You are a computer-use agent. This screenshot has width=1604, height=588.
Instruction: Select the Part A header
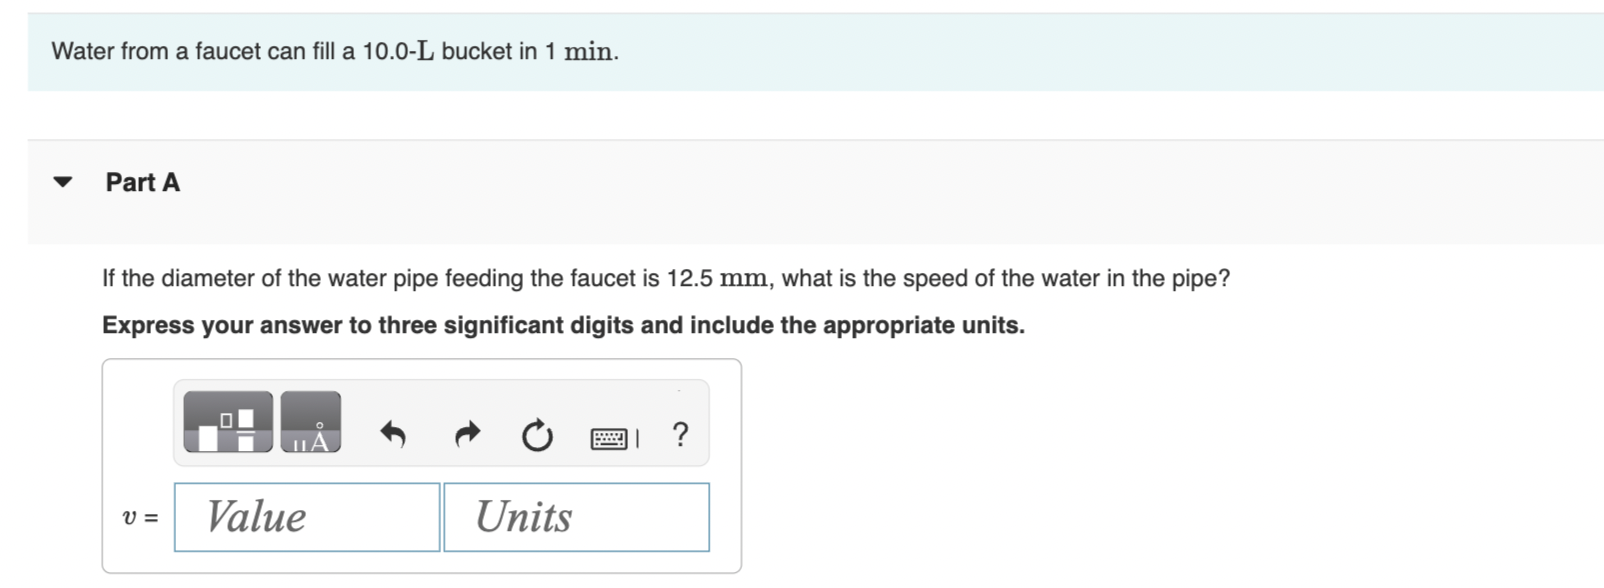142,181
